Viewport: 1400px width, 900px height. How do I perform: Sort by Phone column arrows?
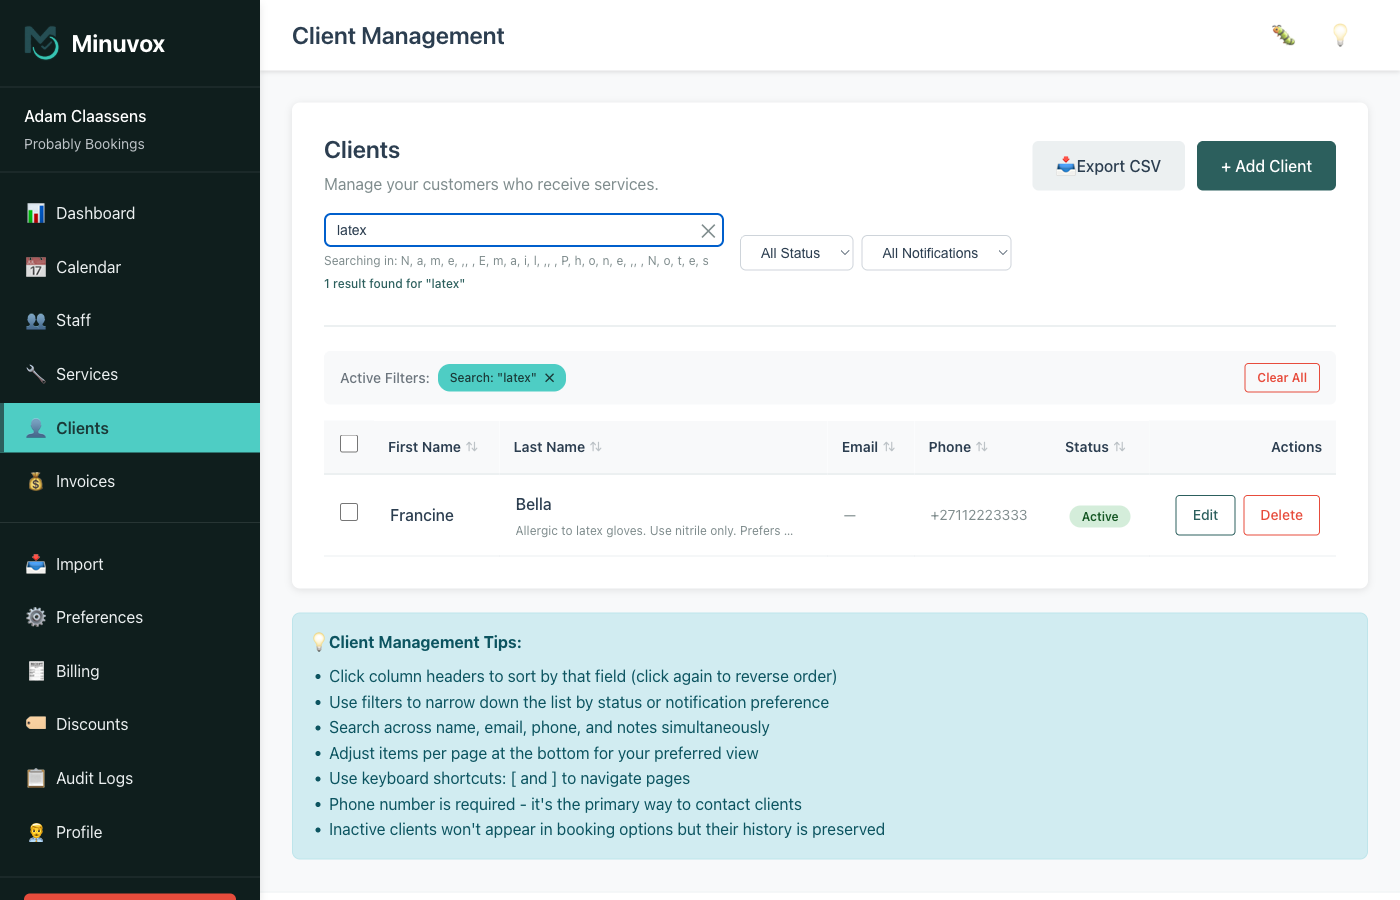click(x=982, y=447)
